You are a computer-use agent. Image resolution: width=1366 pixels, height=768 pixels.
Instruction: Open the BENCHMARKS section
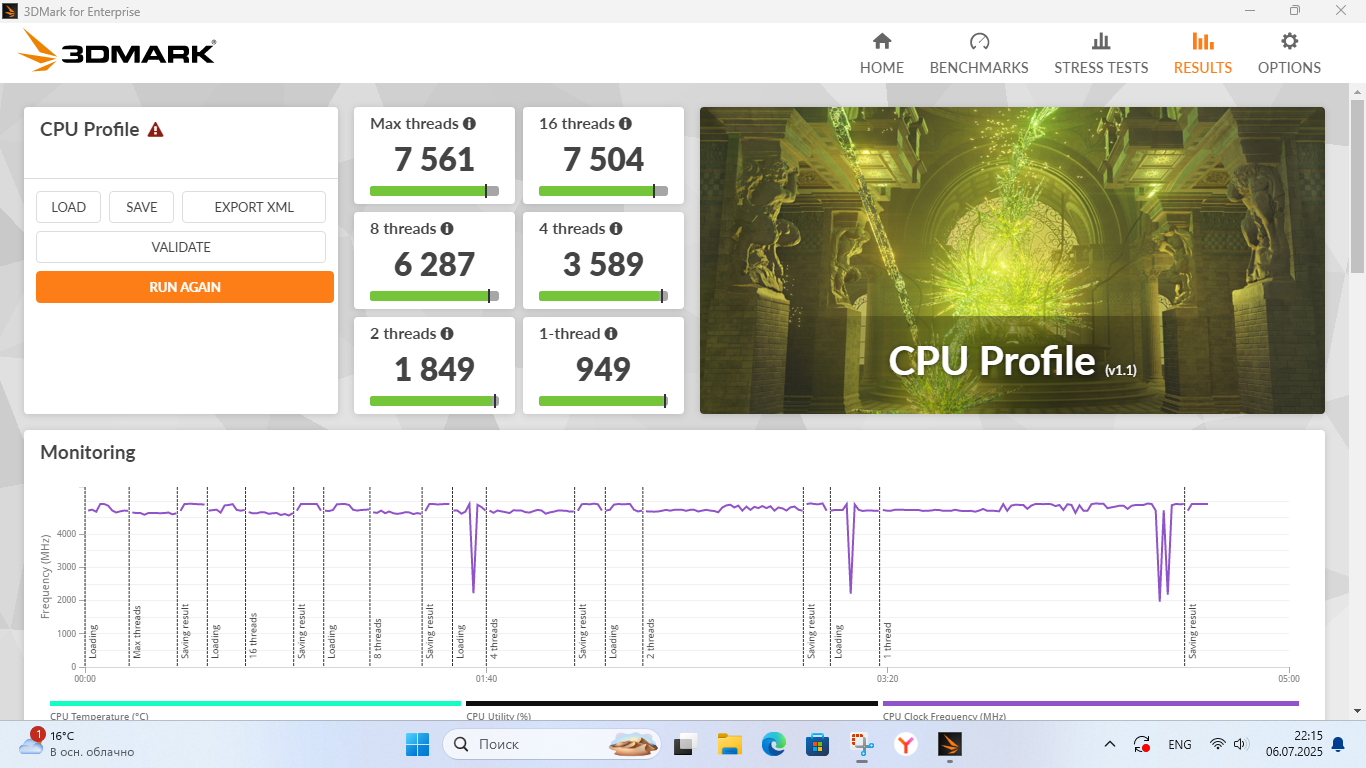click(979, 54)
